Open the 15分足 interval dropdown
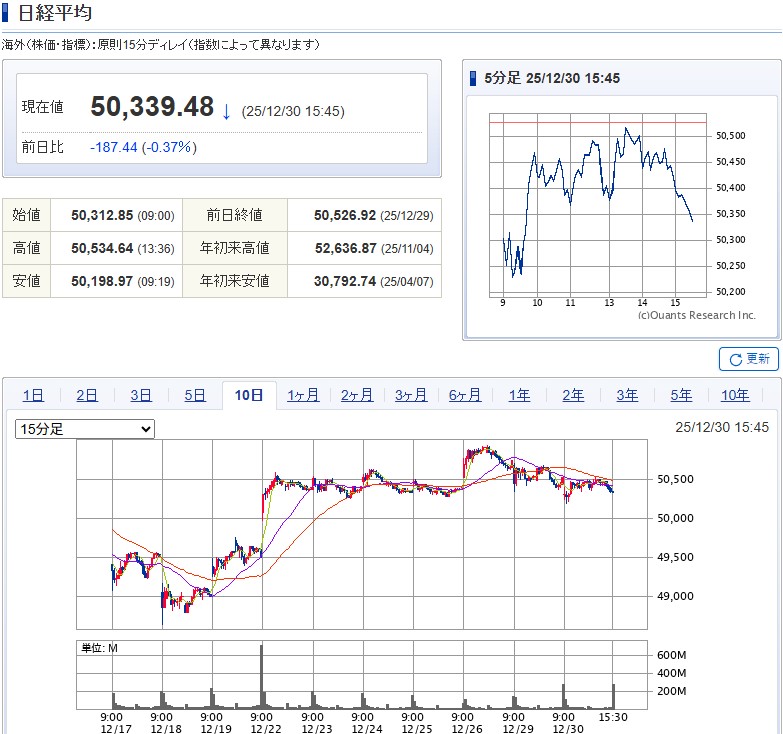 click(85, 429)
